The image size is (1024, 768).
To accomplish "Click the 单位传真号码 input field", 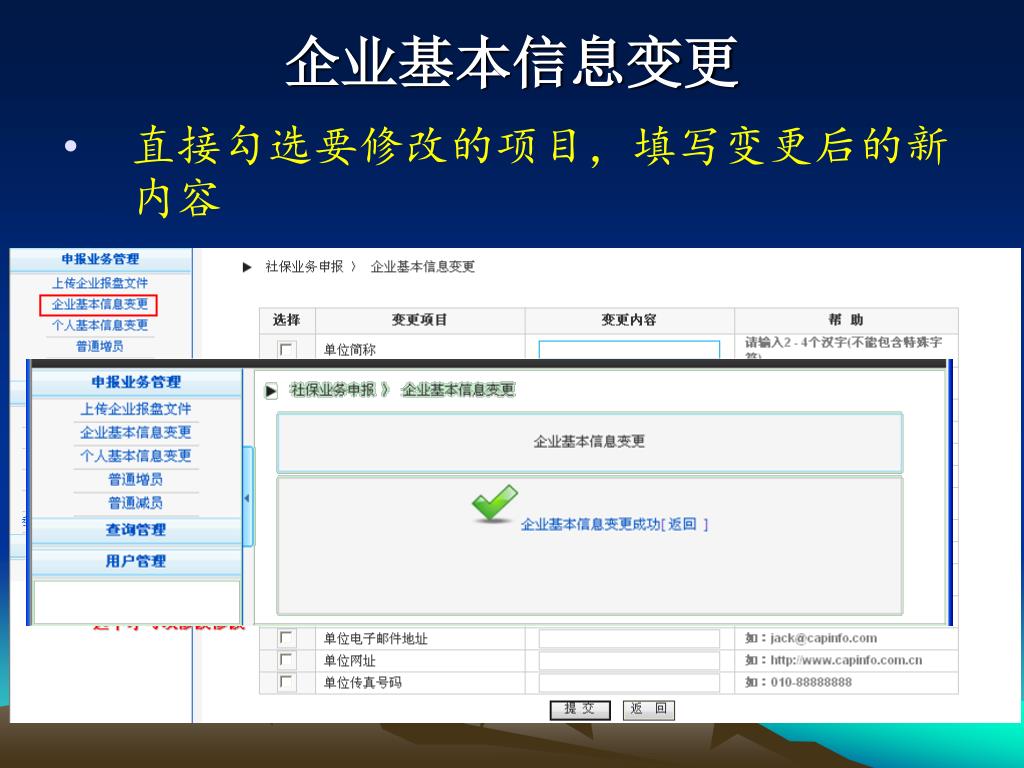I will point(629,682).
